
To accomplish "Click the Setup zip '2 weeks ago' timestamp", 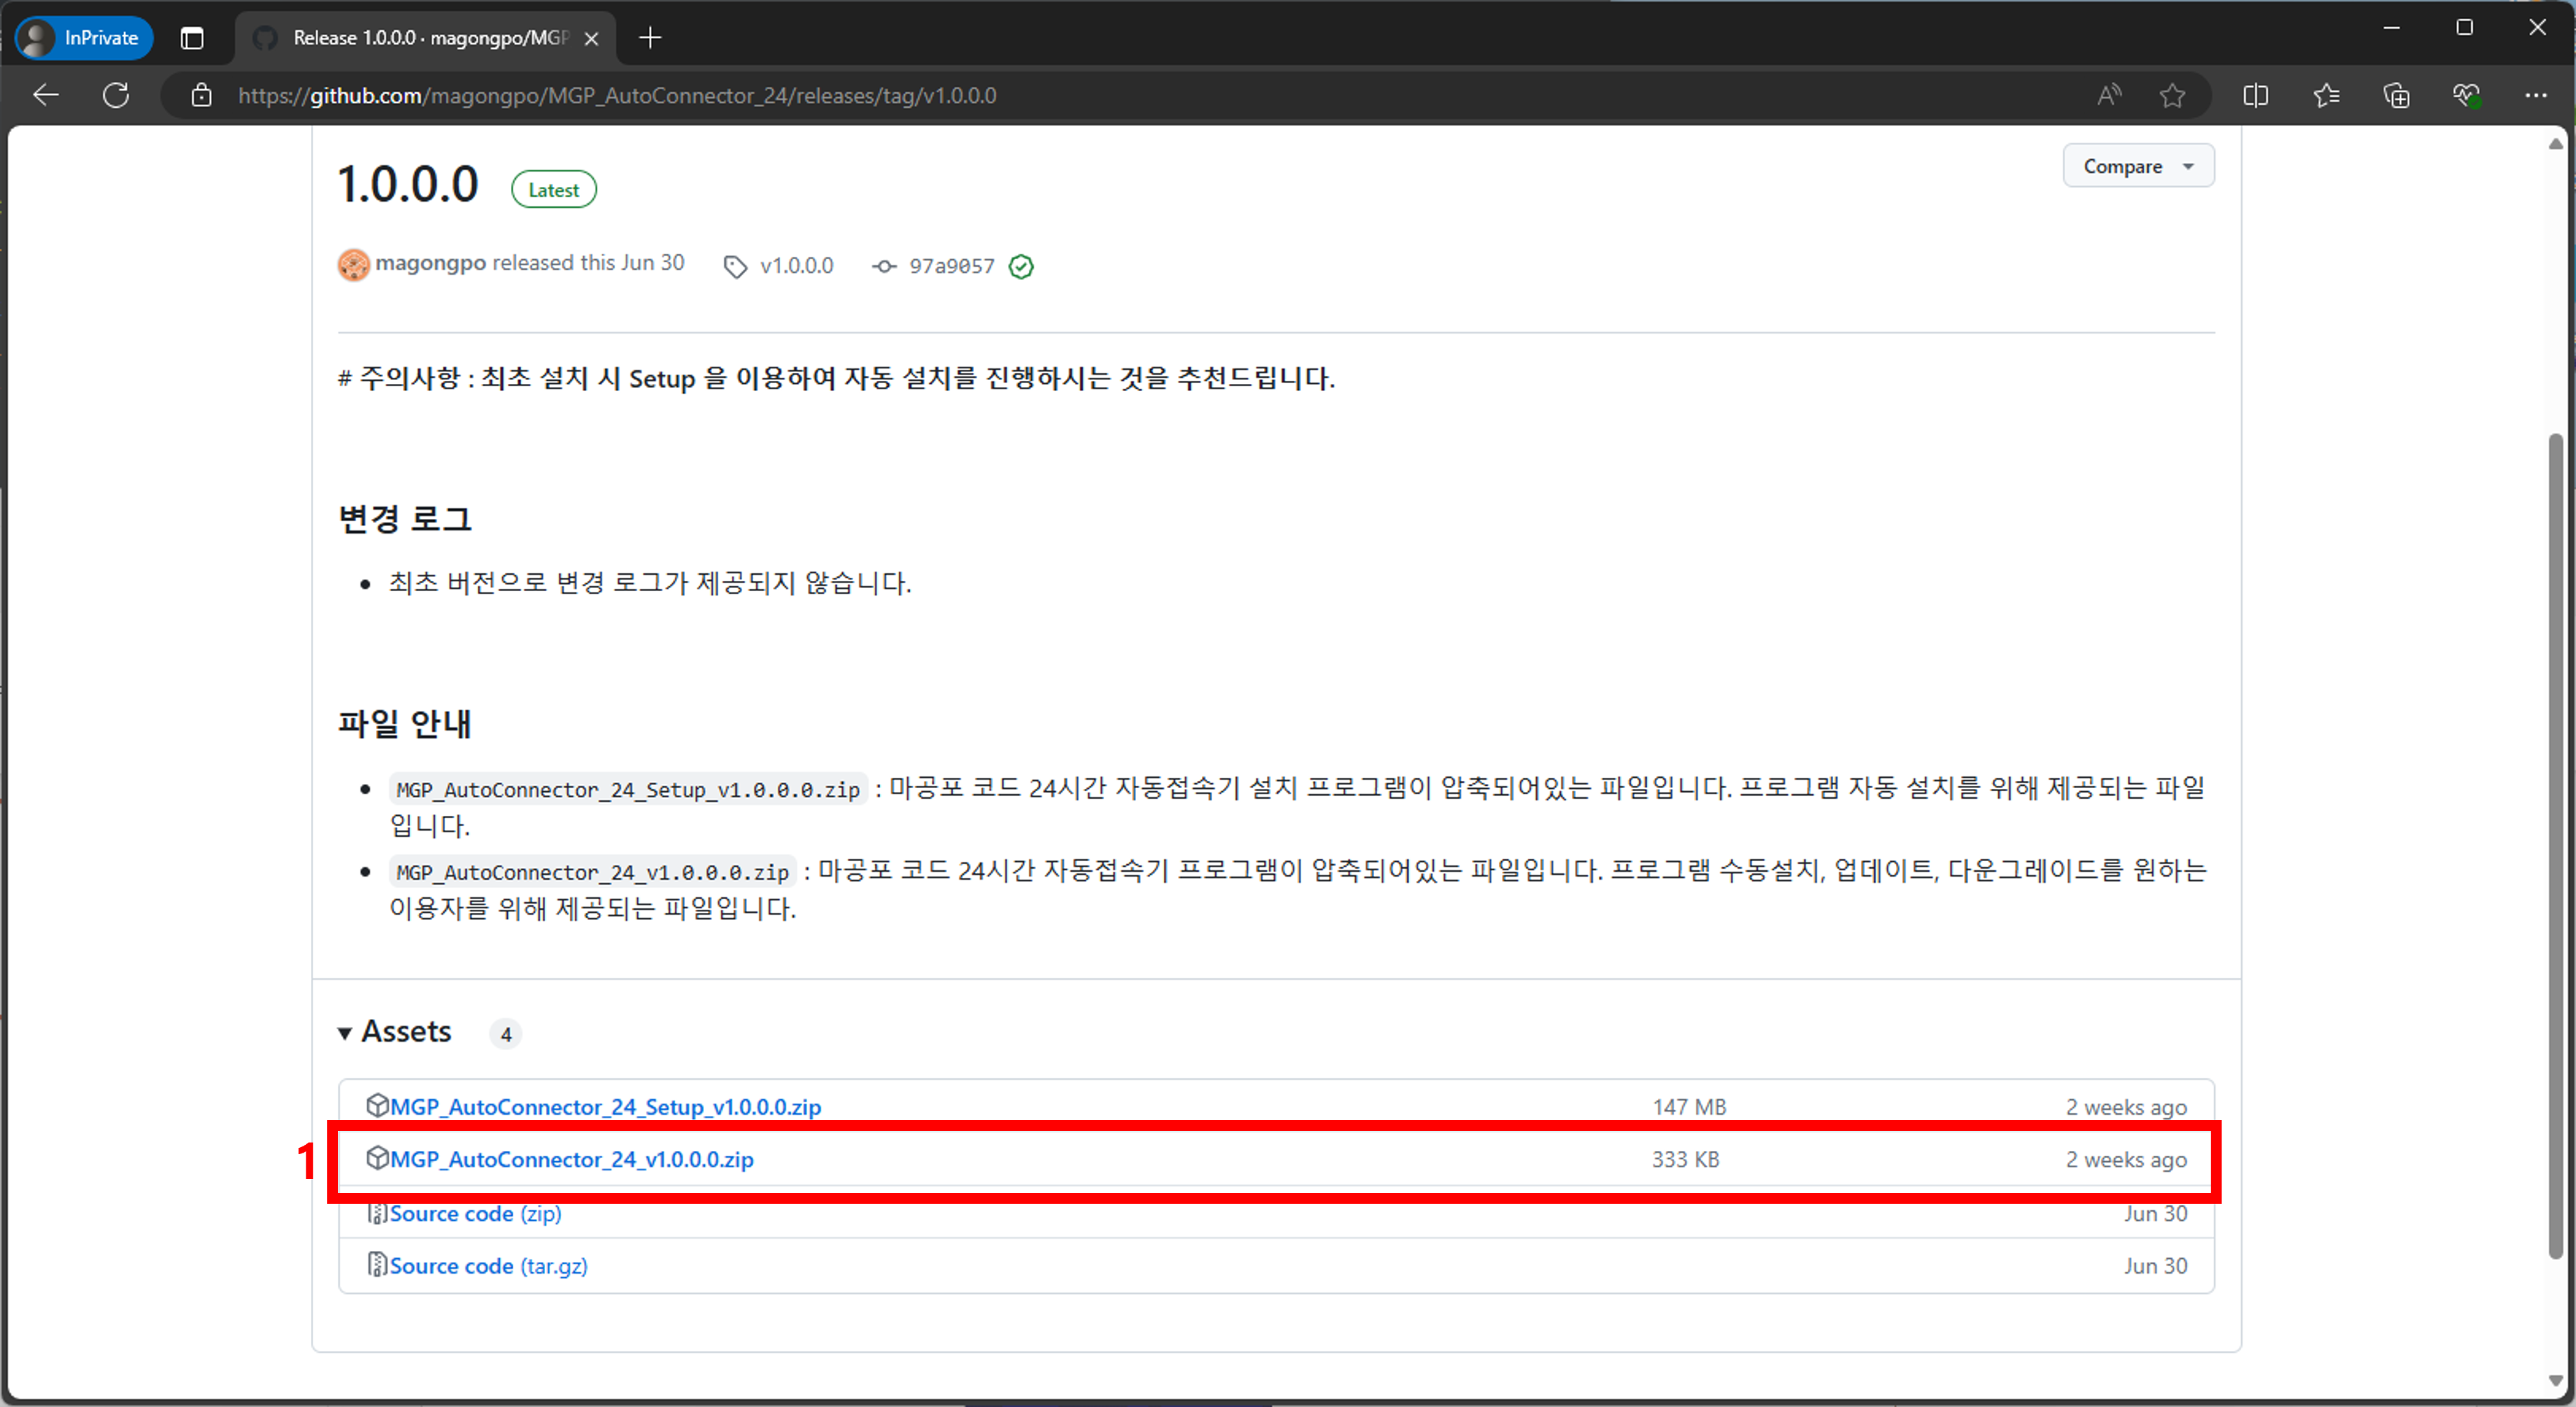I will (2126, 1107).
